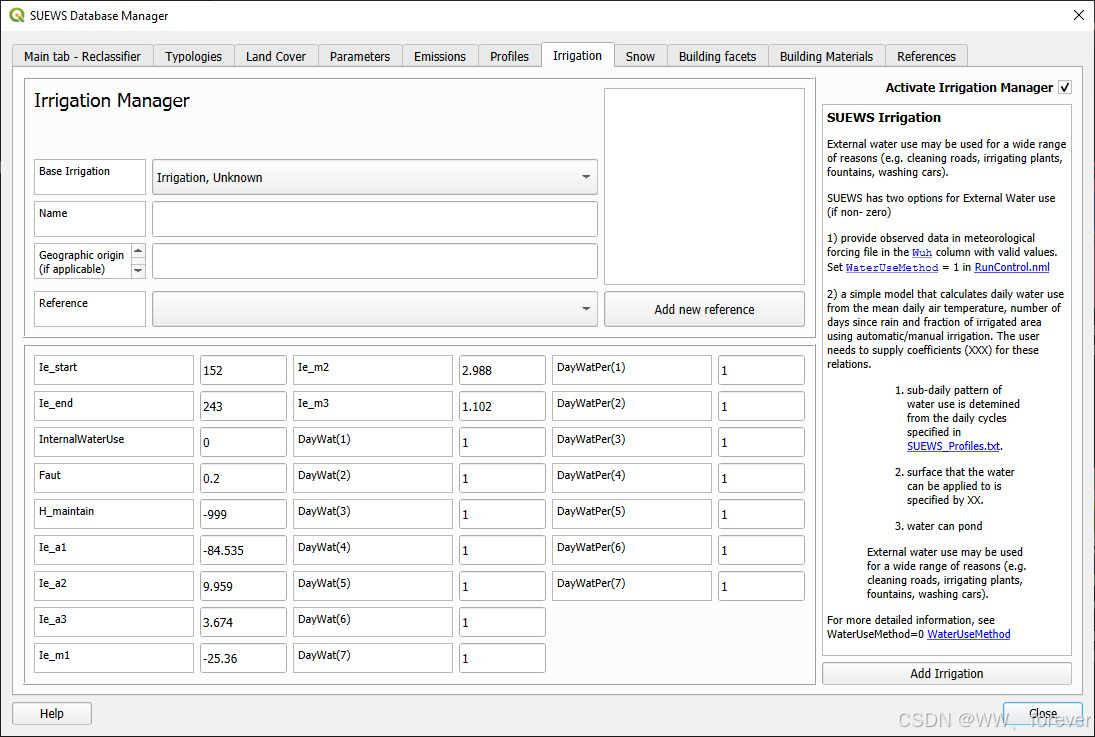Follow the Wuh link
Viewport: 1095px width, 737px height.
click(922, 253)
